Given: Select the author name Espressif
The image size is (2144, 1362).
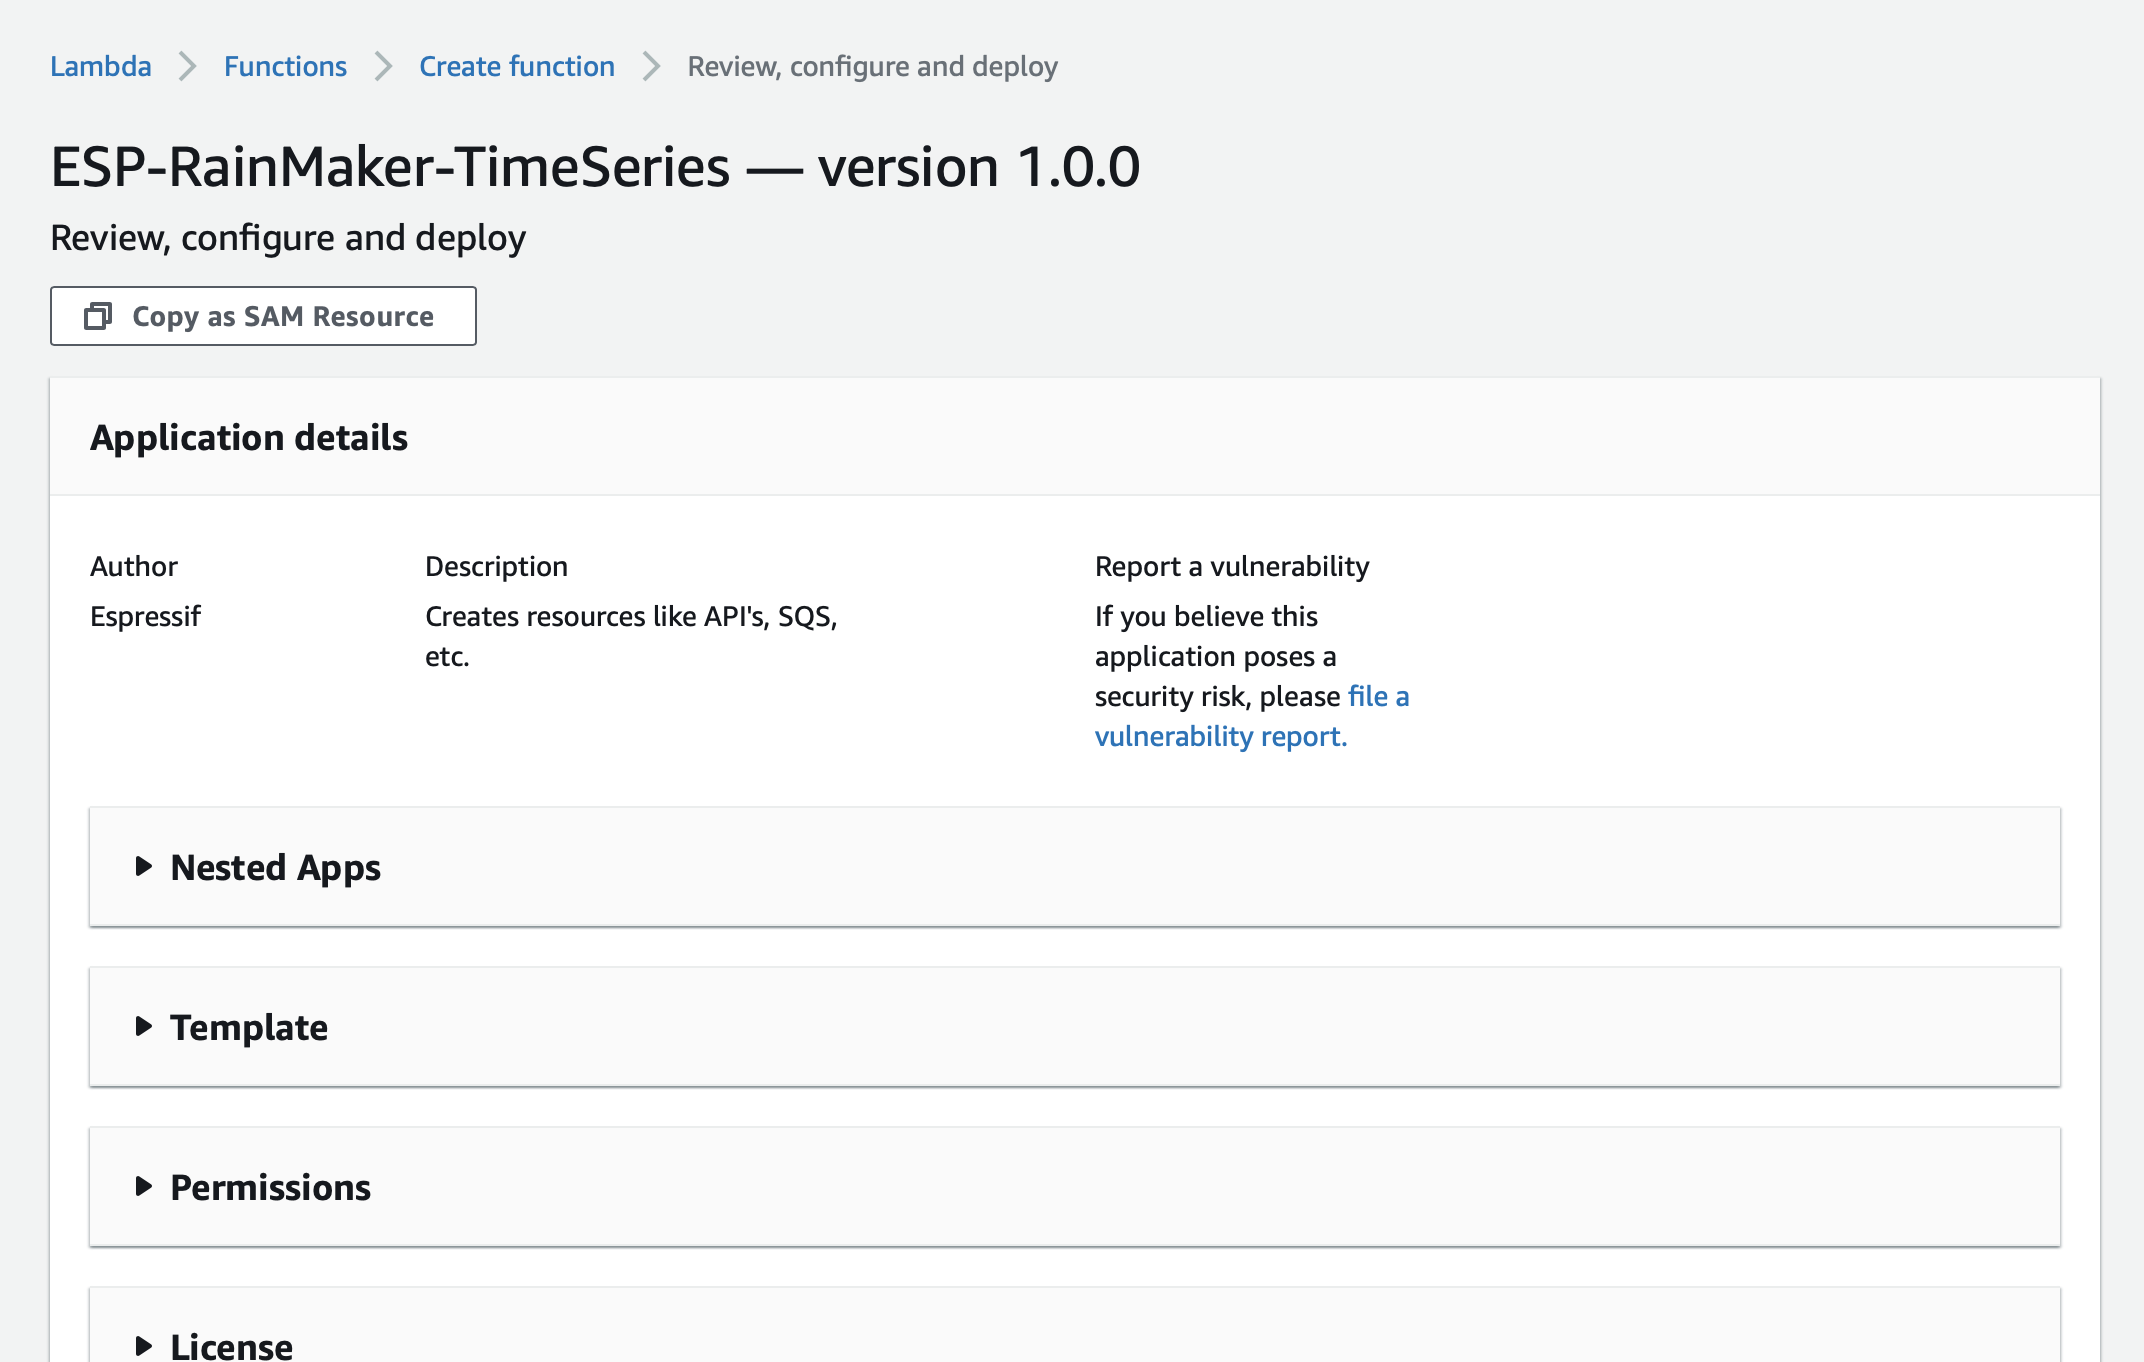Looking at the screenshot, I should (145, 616).
